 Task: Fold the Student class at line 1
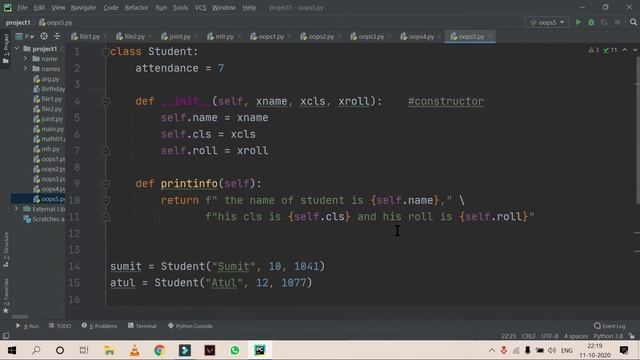click(105, 52)
